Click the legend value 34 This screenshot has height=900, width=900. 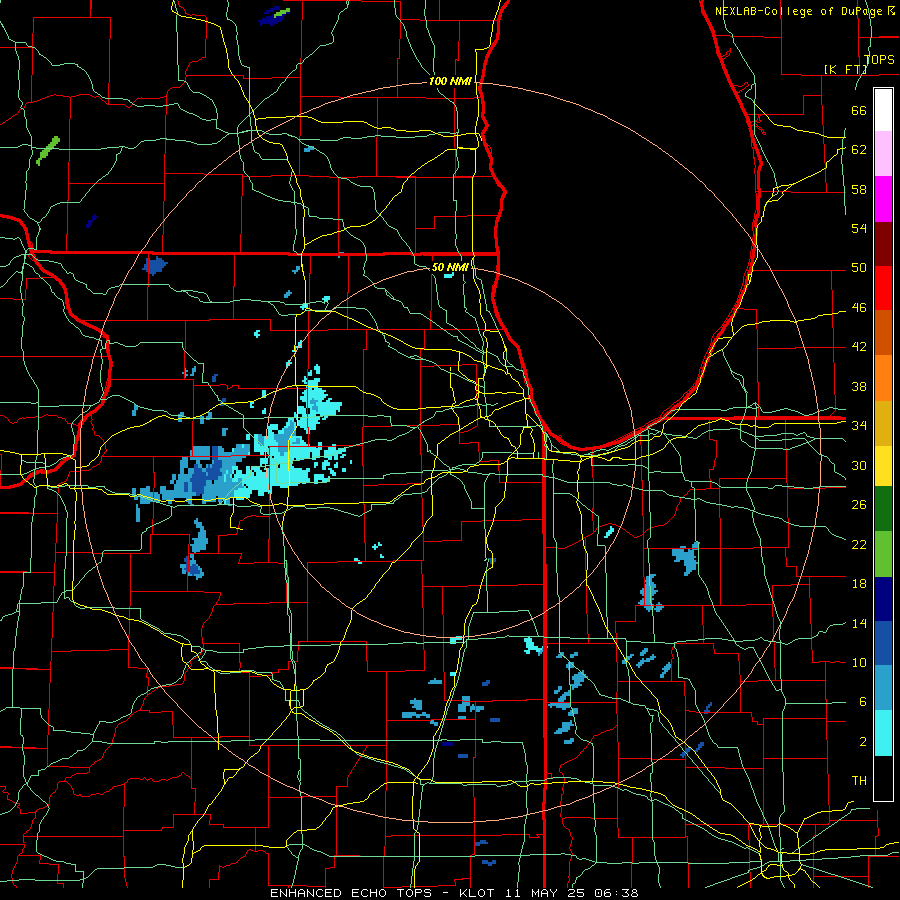(859, 426)
